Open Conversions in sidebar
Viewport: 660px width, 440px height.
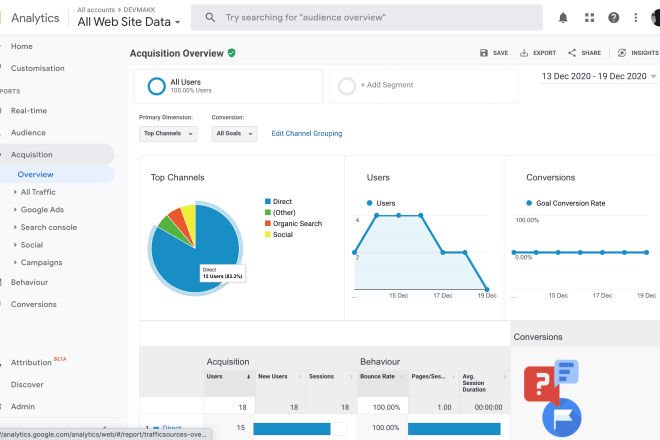[x=34, y=304]
